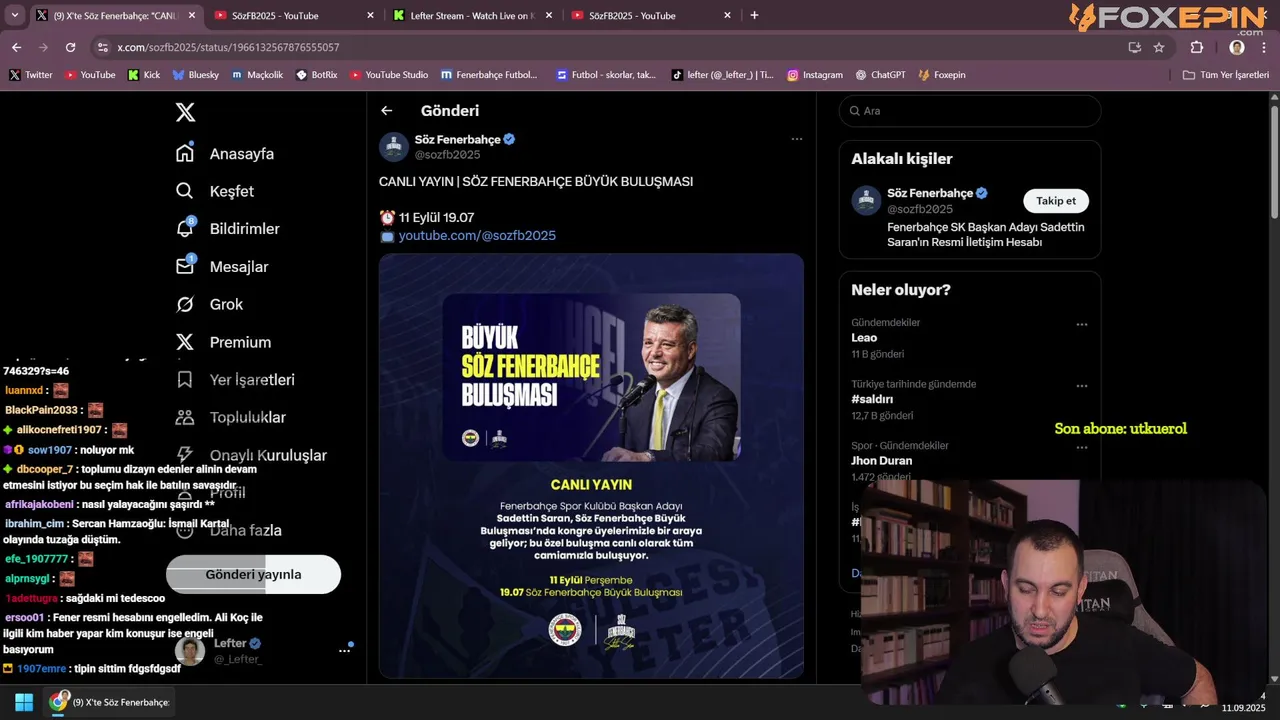This screenshot has width=1280, height=720.
Task: Open Kick bookmark in bookmarks bar
Action: tap(144, 75)
